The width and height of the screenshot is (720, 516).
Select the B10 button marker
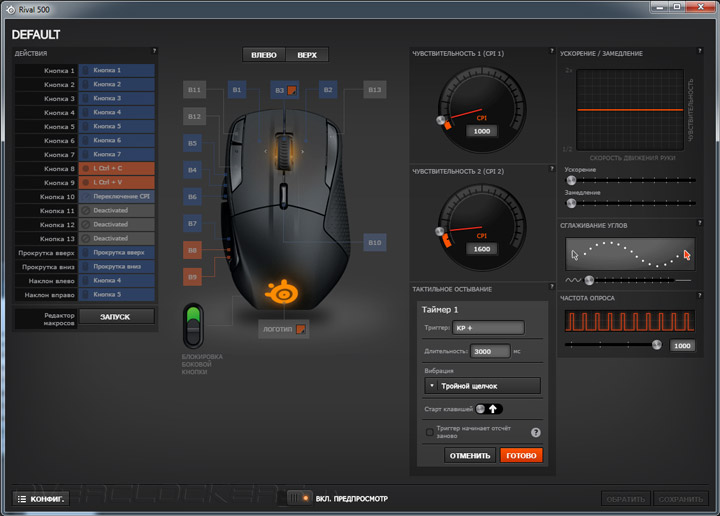pos(375,242)
